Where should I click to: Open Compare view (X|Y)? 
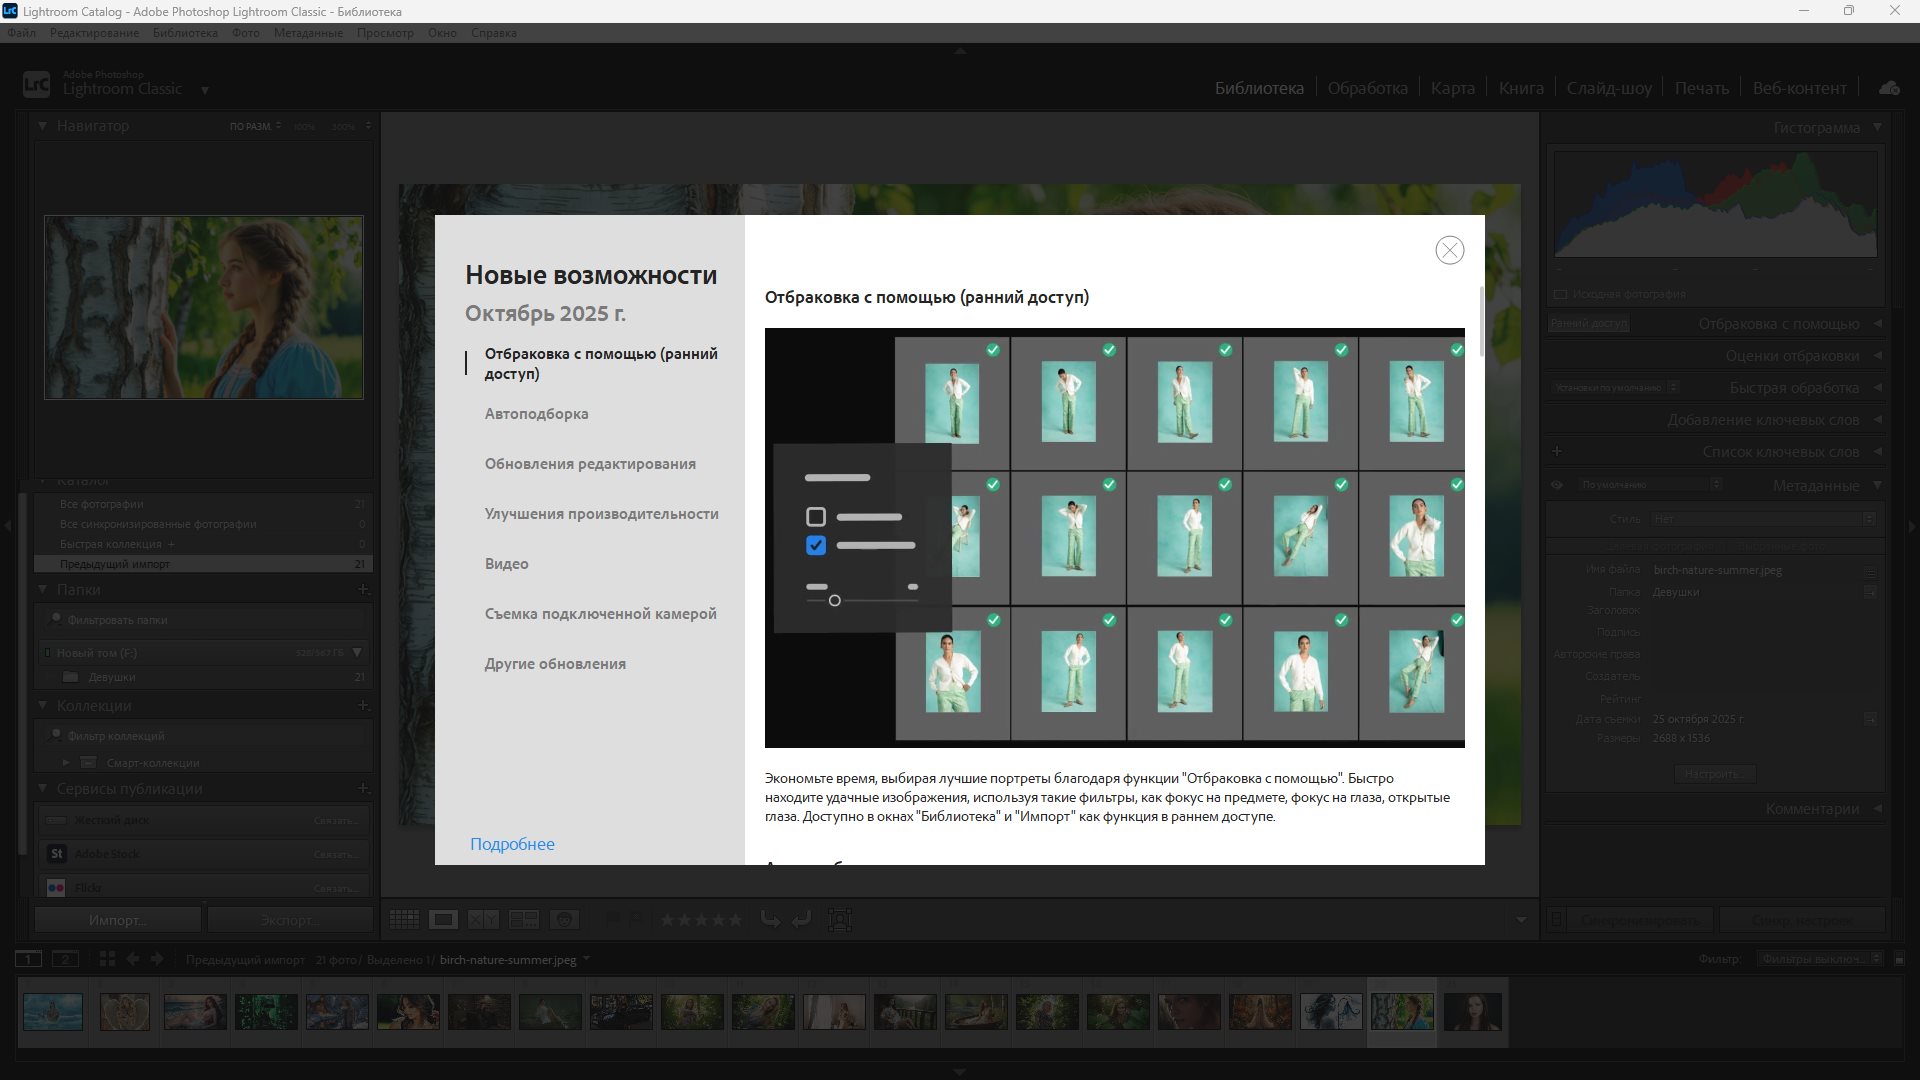[483, 919]
